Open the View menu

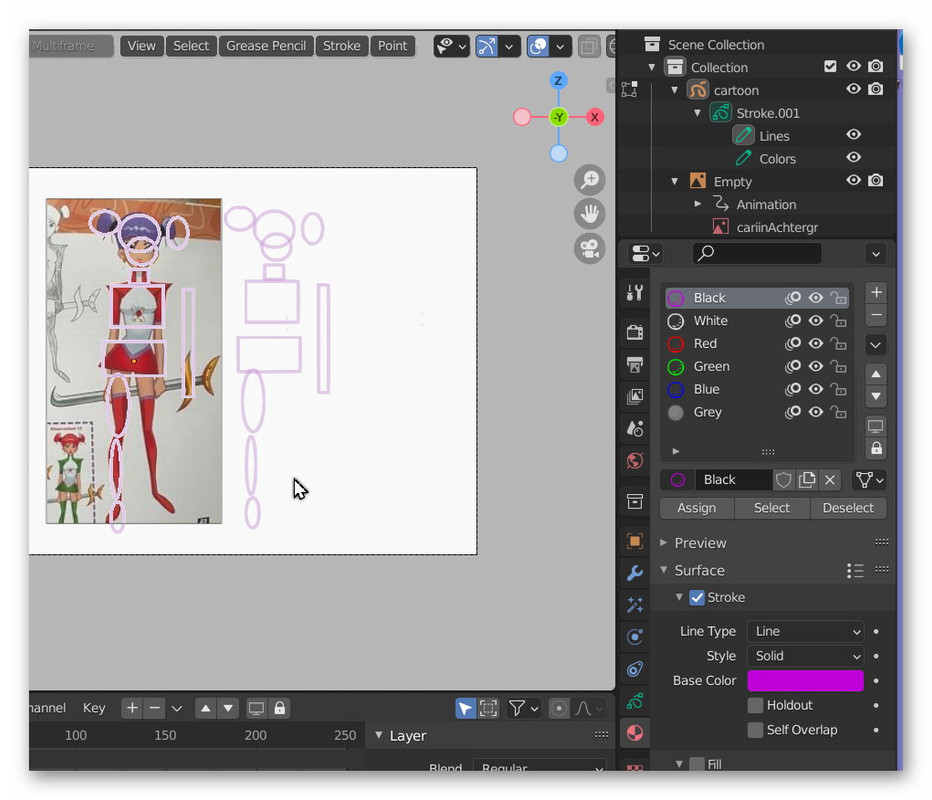pyautogui.click(x=141, y=46)
